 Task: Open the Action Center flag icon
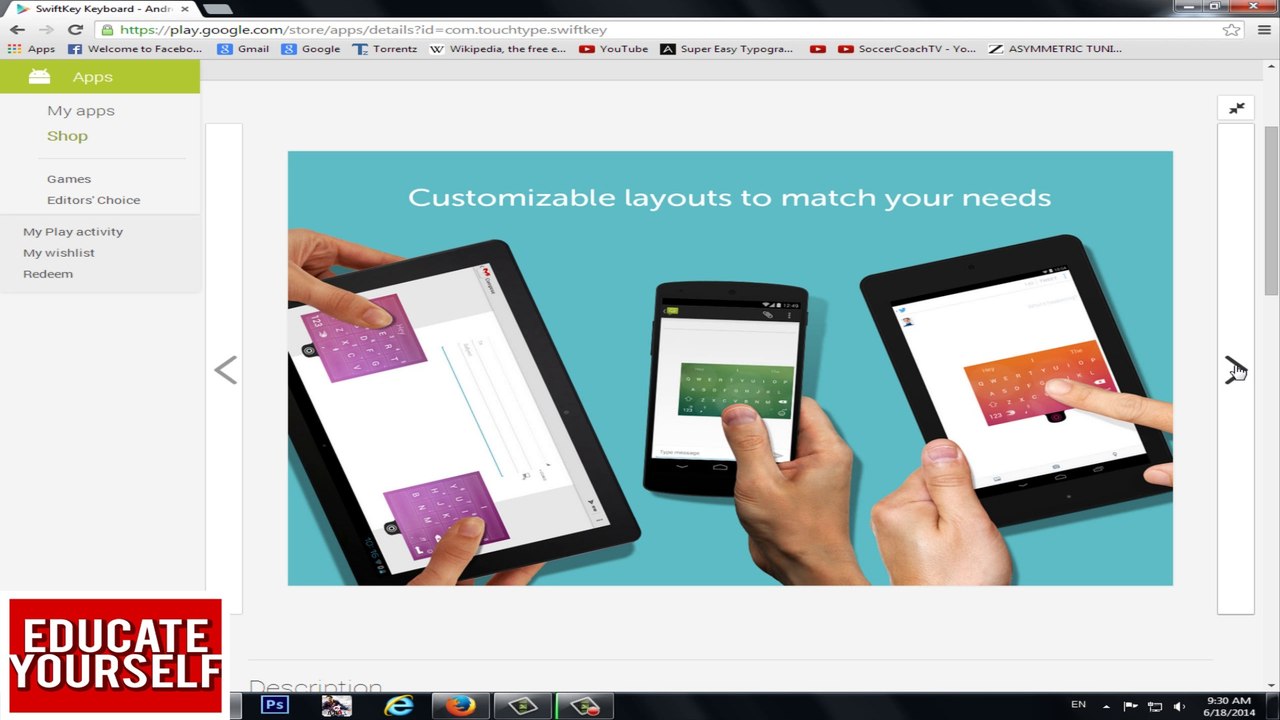click(1130, 707)
